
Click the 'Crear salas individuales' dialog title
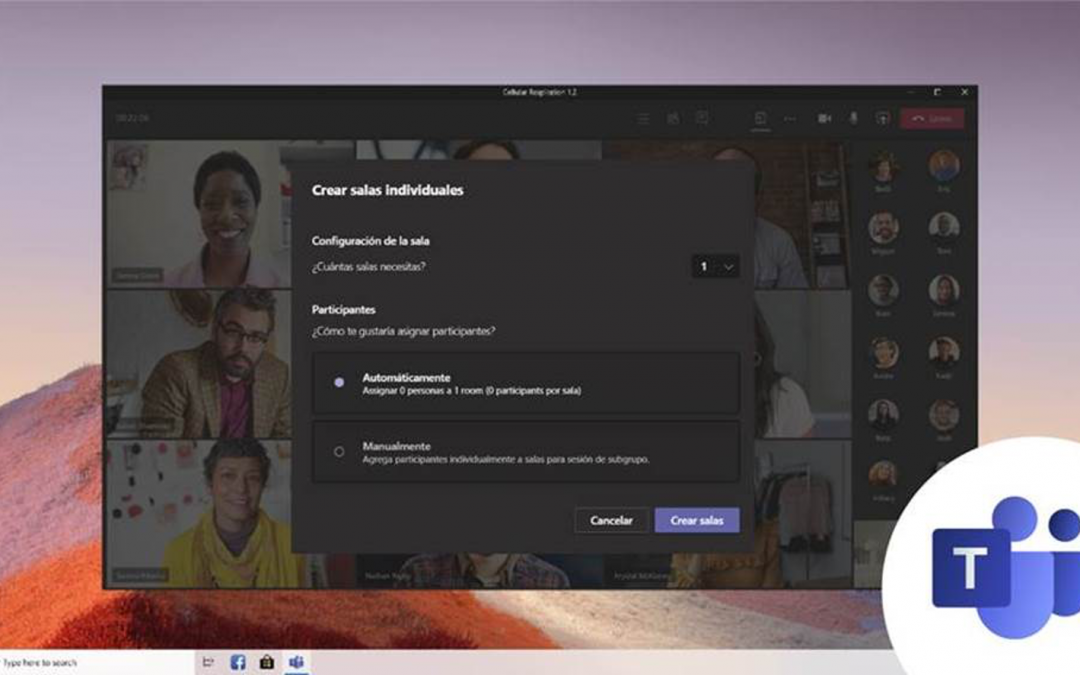[x=387, y=190]
